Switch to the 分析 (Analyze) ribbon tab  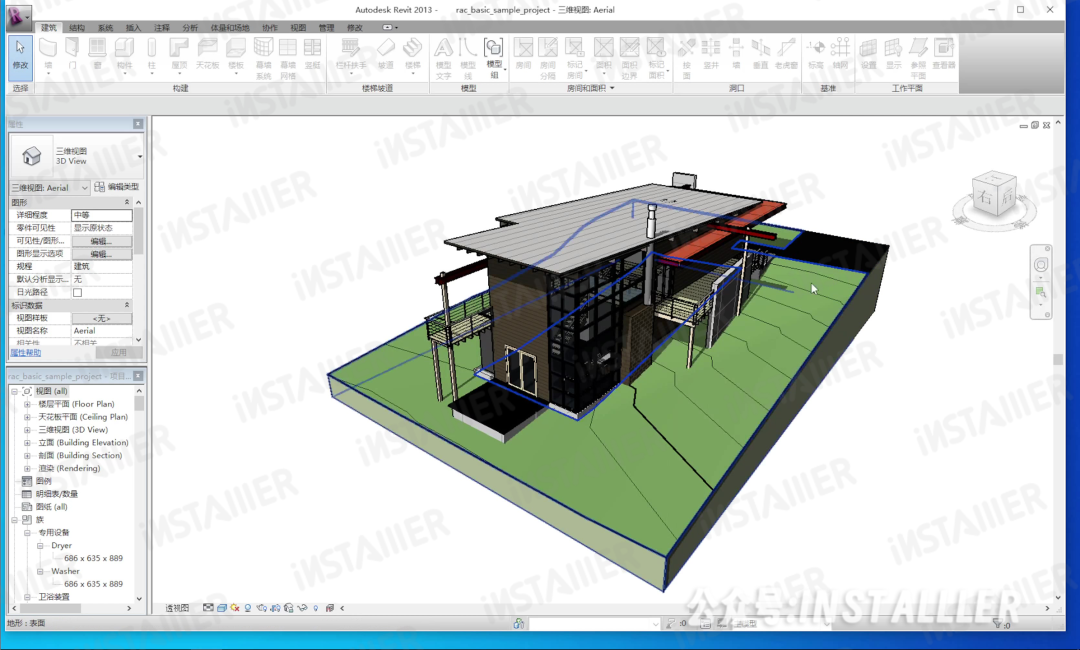(x=190, y=28)
